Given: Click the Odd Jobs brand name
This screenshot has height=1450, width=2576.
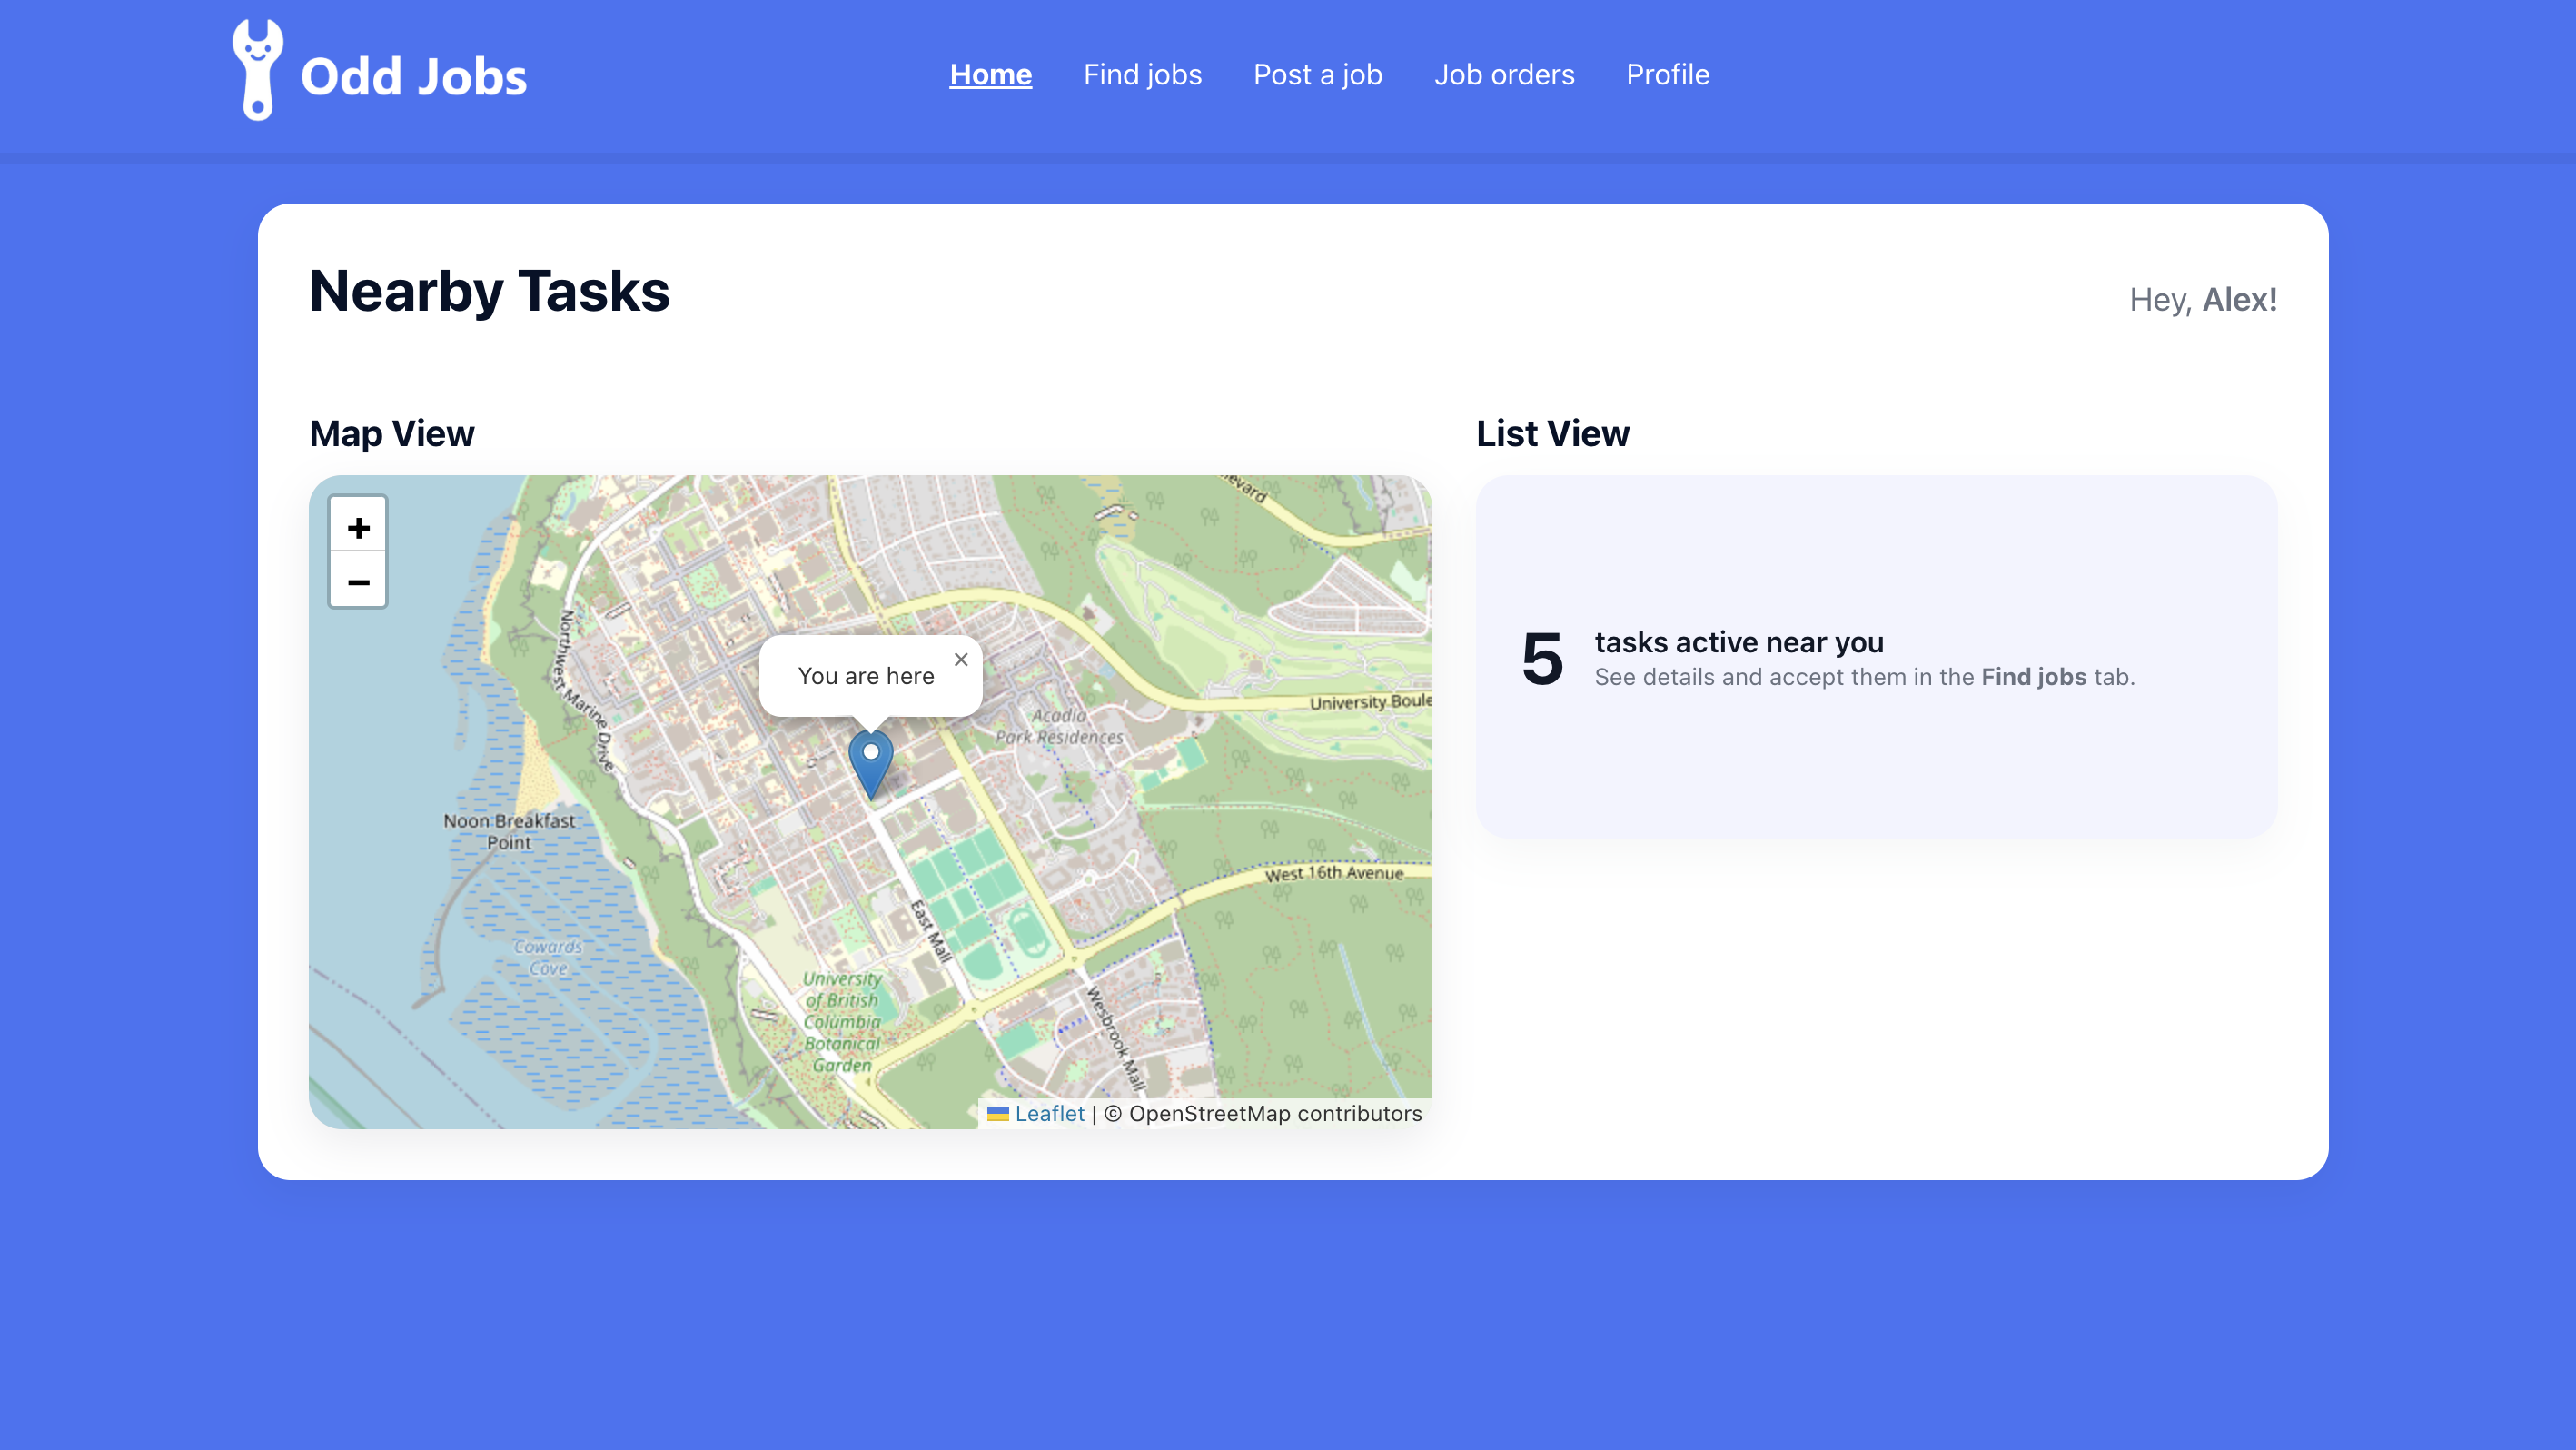Looking at the screenshot, I should click(413, 77).
